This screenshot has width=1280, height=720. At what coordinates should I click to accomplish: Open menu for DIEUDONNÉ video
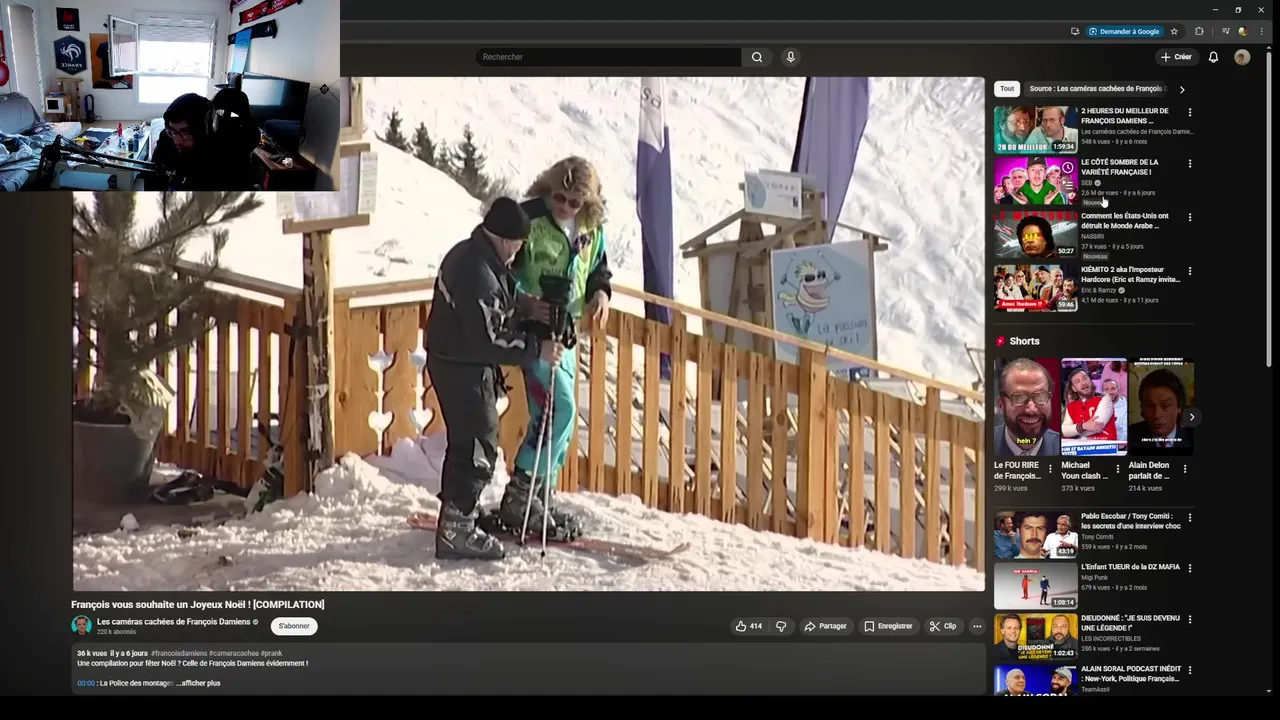point(1189,619)
